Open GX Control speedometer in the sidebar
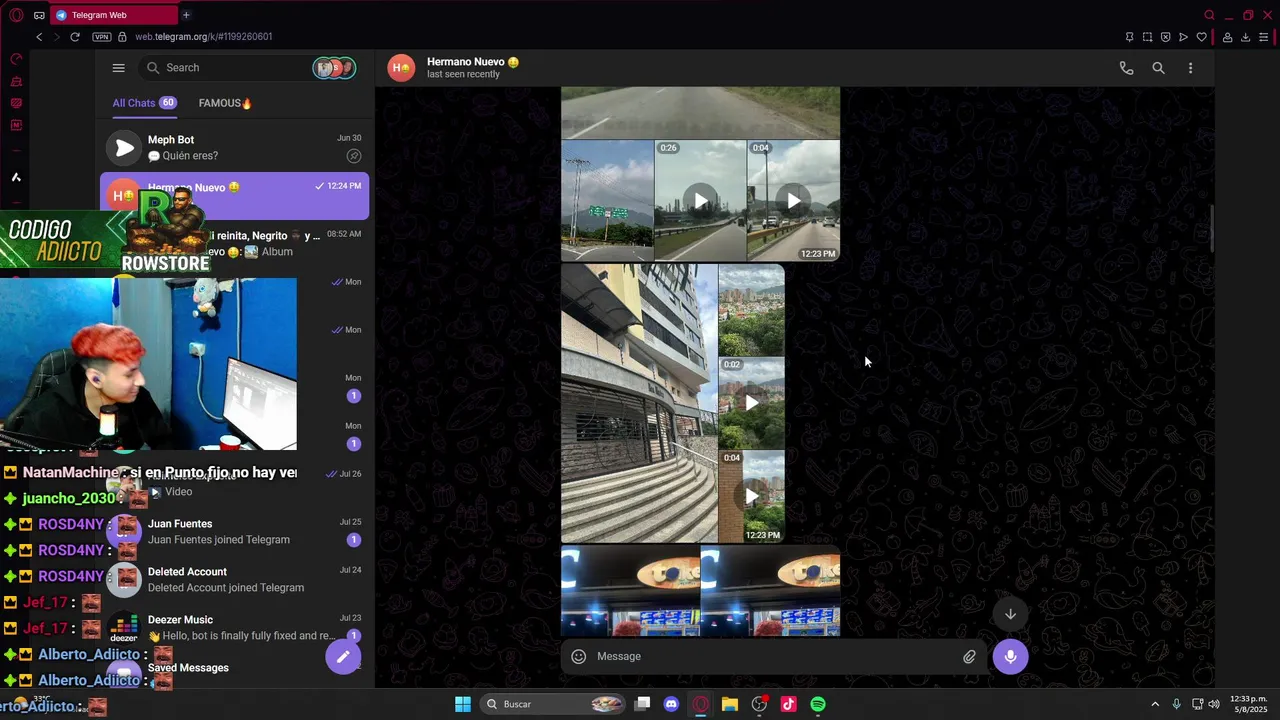Image resolution: width=1280 pixels, height=720 pixels. [x=16, y=59]
